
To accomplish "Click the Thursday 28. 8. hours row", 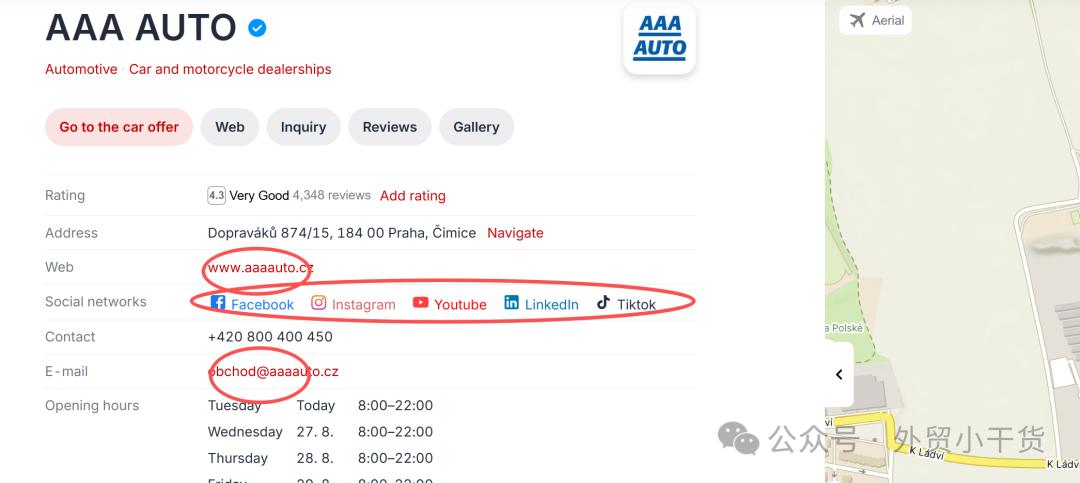I will (x=320, y=458).
